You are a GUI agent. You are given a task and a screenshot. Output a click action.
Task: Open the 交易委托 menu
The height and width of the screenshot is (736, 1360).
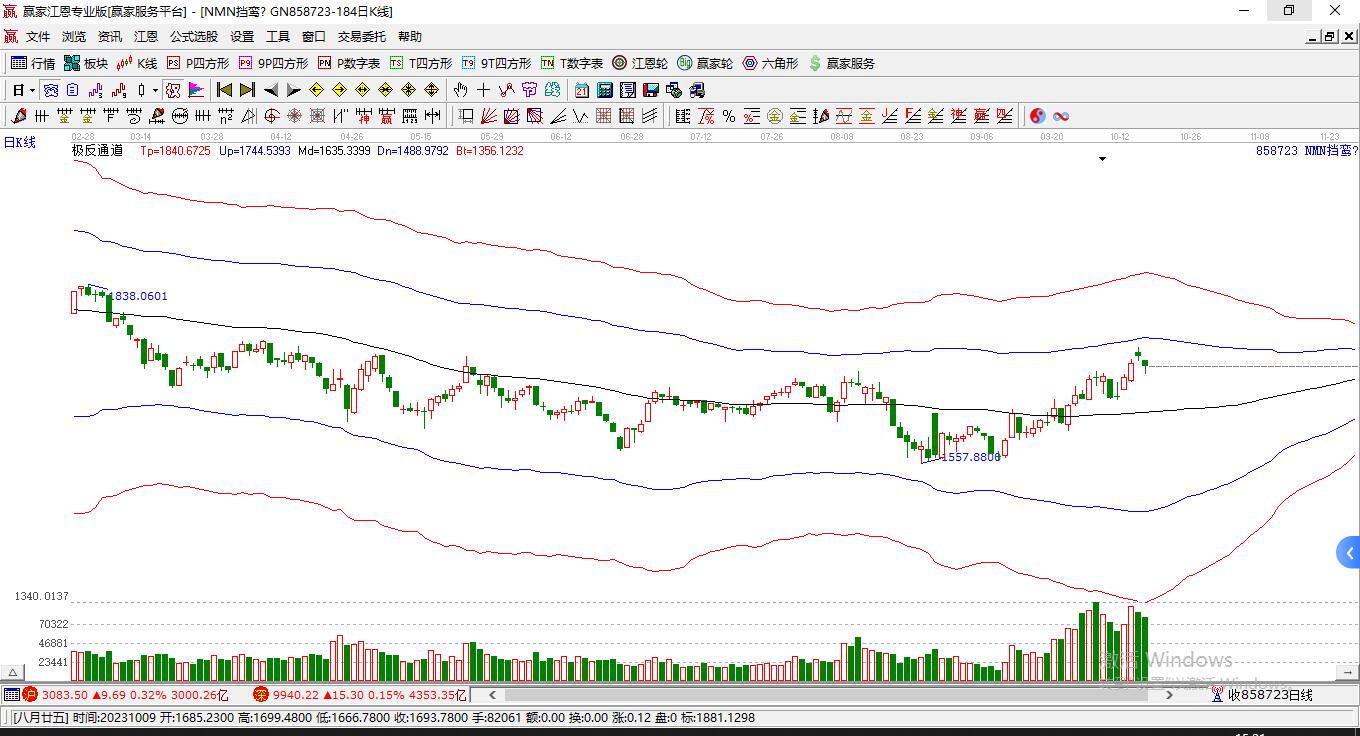coord(362,37)
